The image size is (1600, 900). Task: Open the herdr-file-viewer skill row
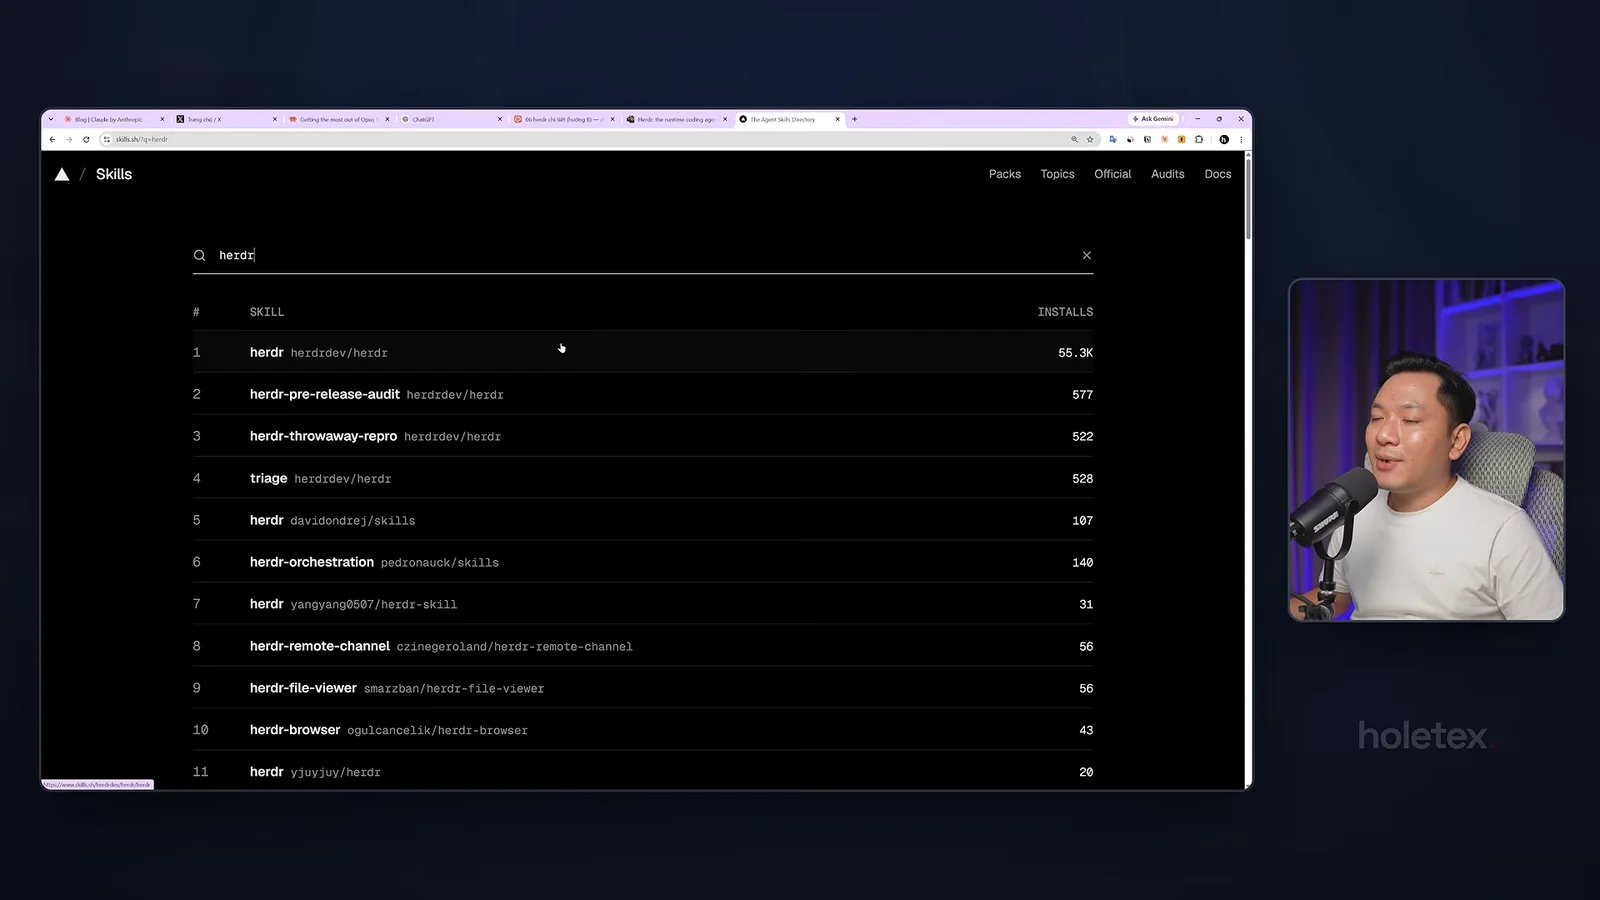(643, 688)
